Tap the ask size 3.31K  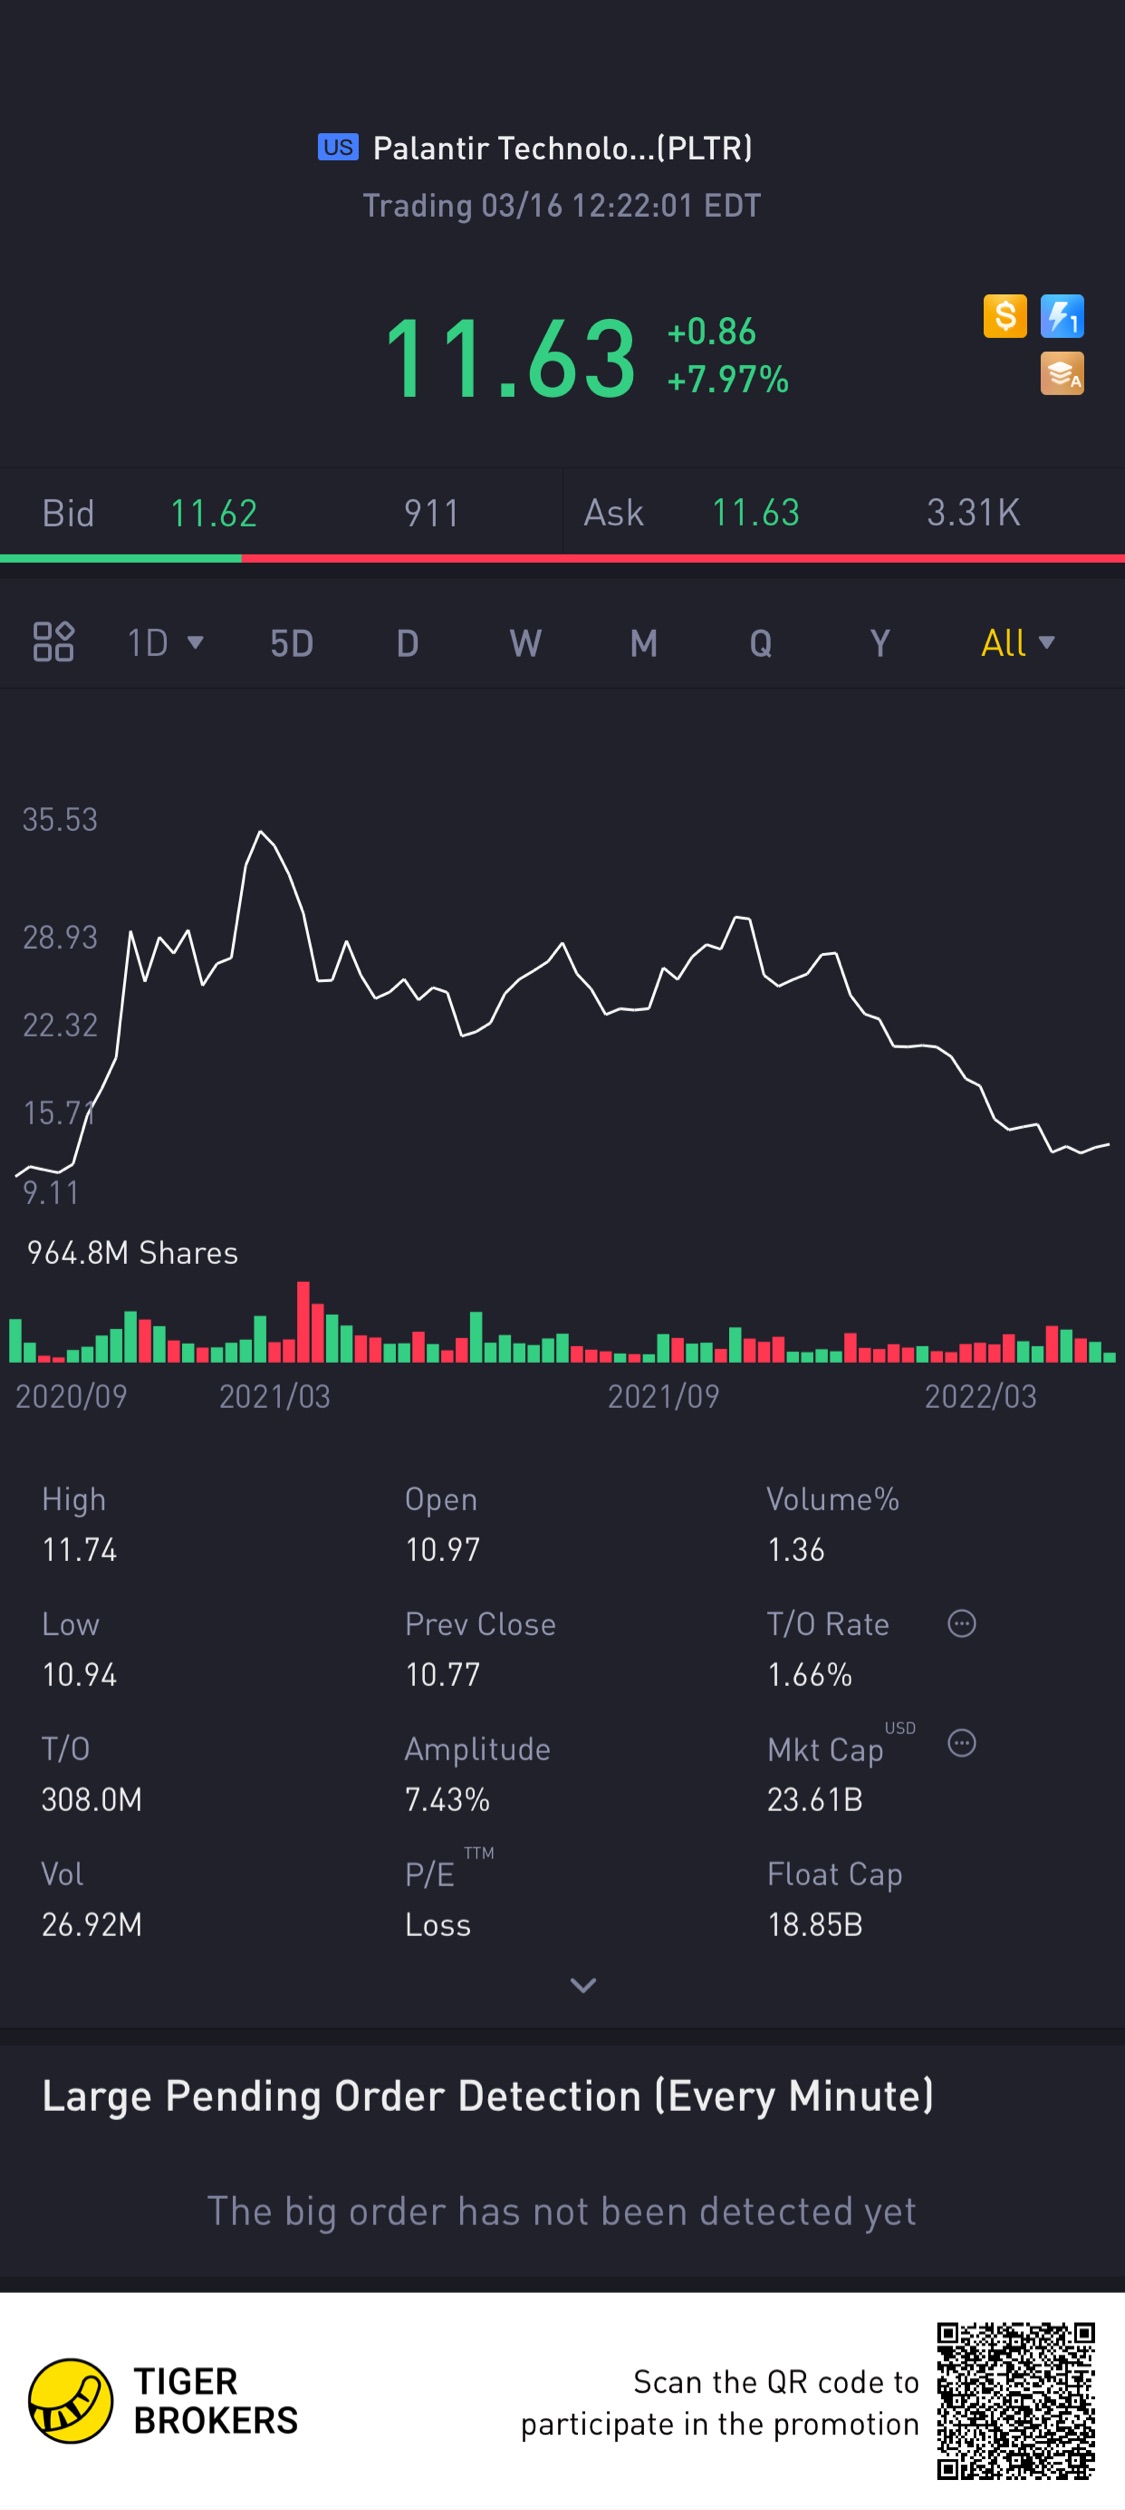pos(973,513)
